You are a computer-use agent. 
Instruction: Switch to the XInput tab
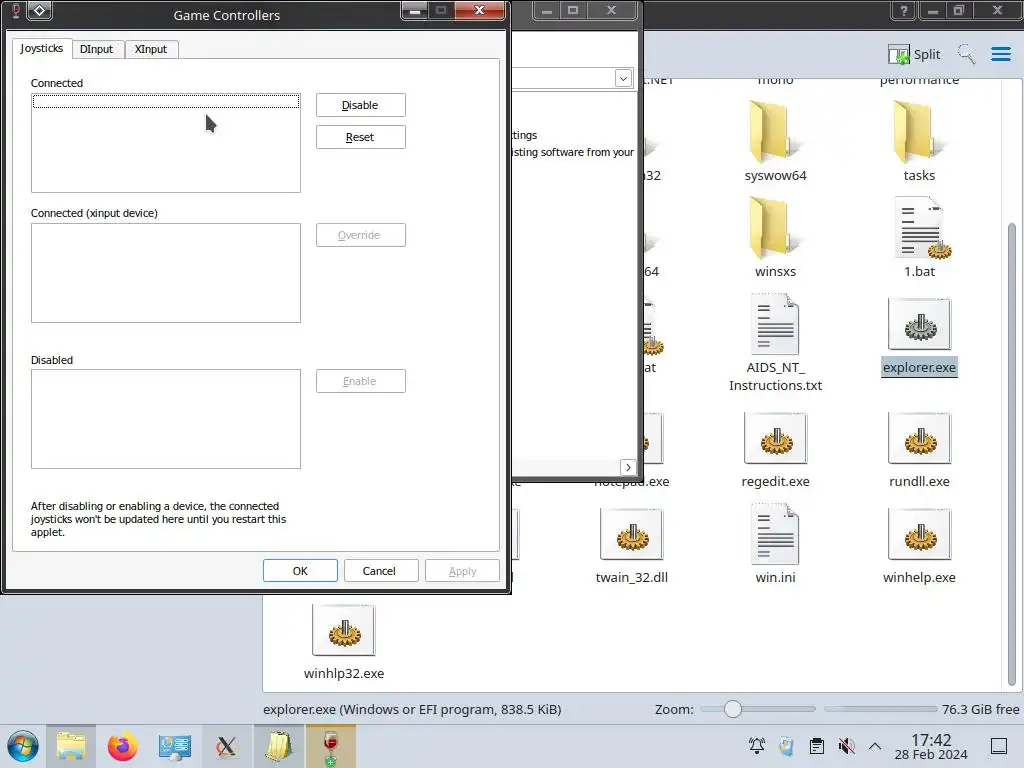pos(151,49)
